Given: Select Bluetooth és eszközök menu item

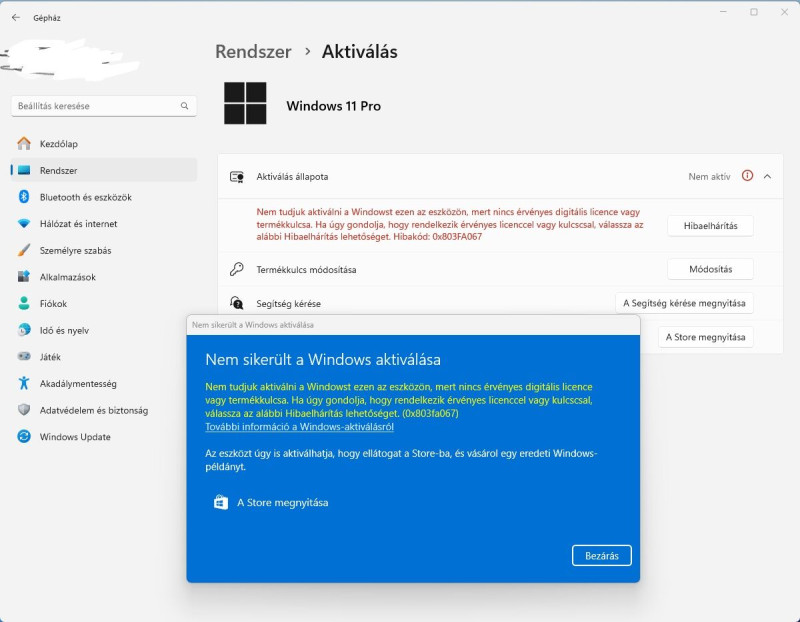Looking at the screenshot, I should click(104, 197).
